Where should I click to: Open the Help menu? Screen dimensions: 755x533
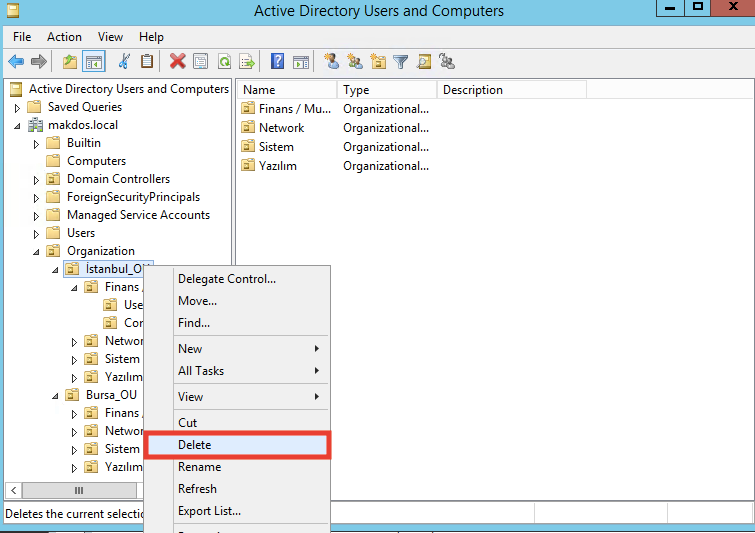pos(151,37)
